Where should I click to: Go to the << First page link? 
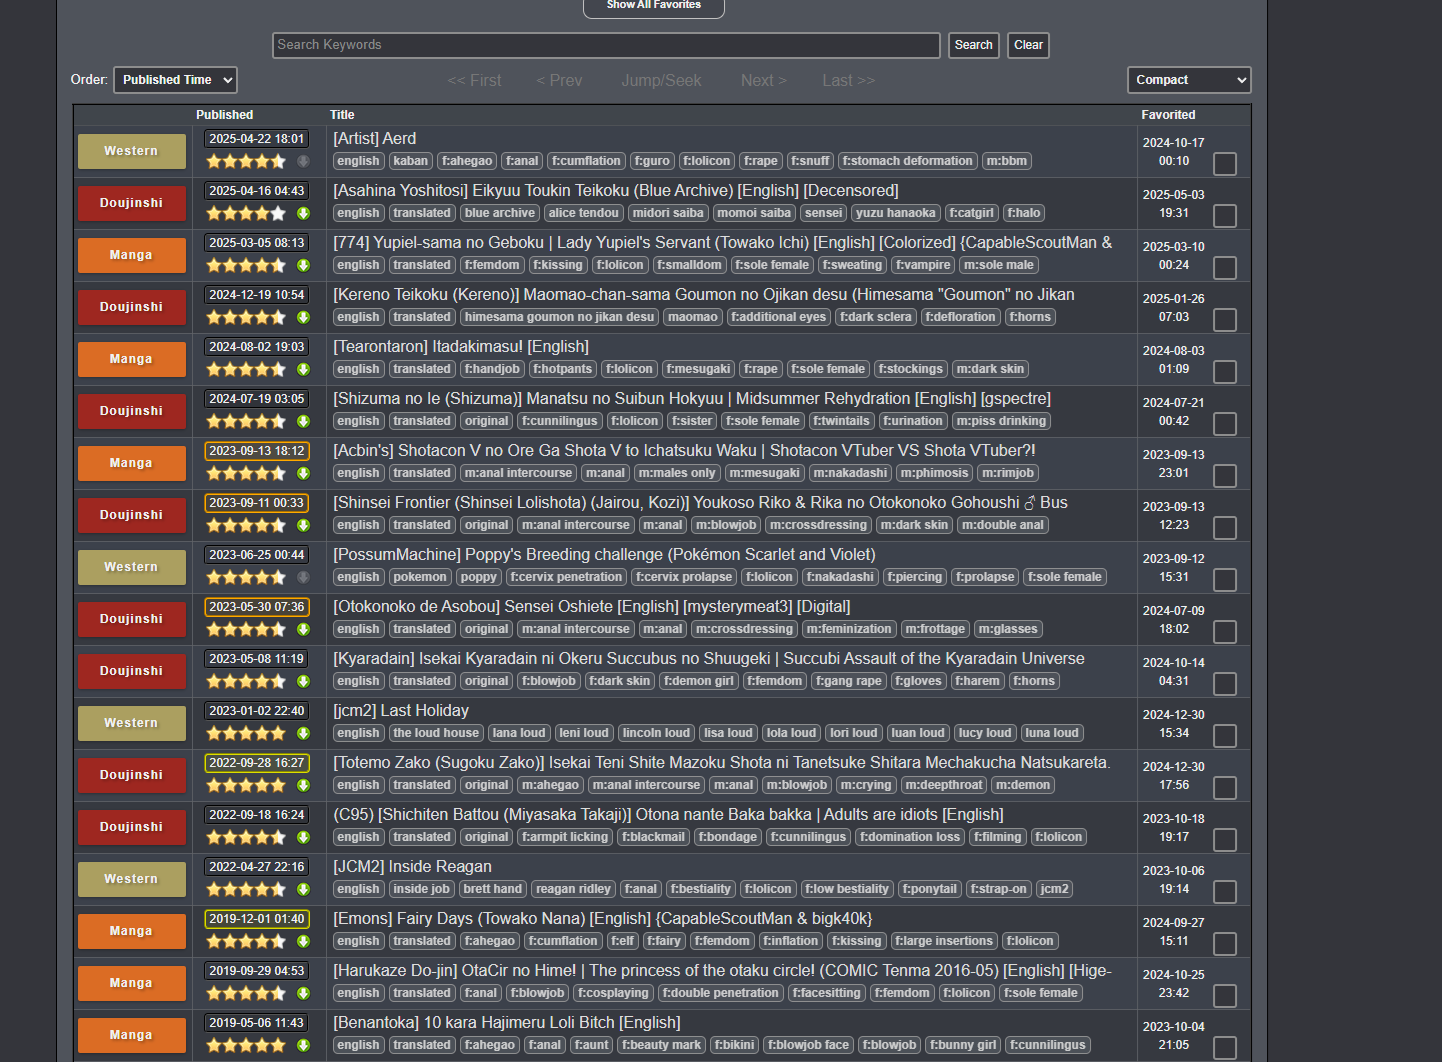pos(474,81)
